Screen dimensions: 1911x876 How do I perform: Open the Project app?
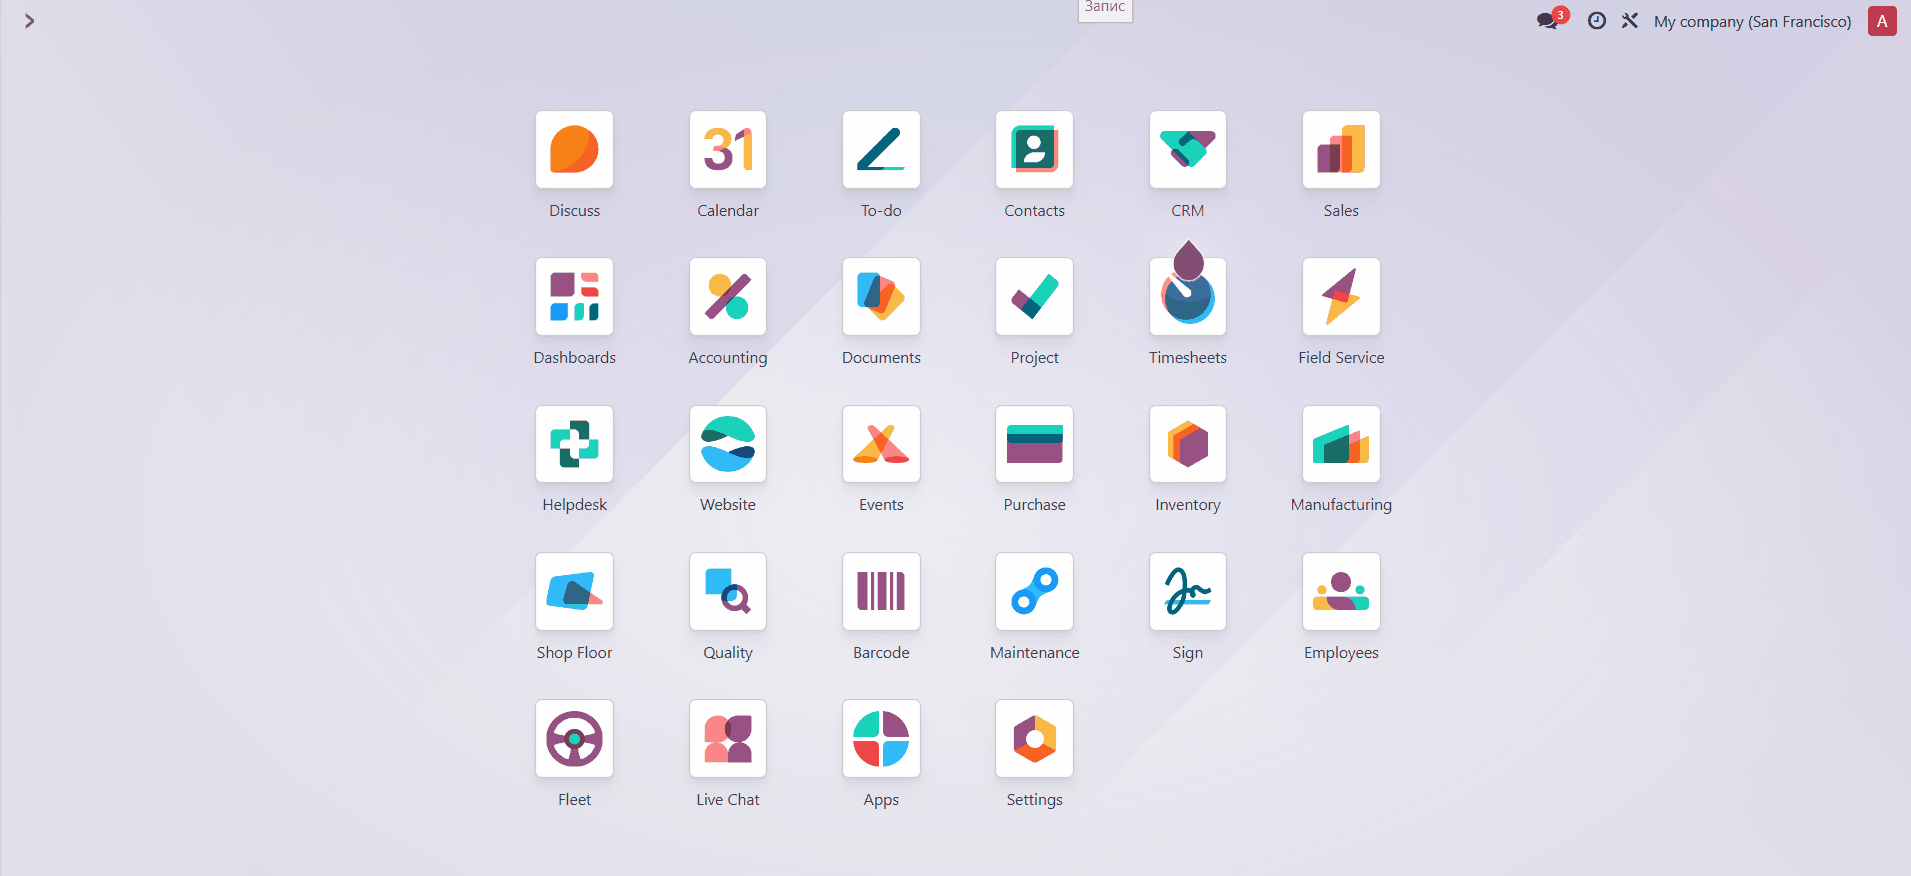point(1034,297)
